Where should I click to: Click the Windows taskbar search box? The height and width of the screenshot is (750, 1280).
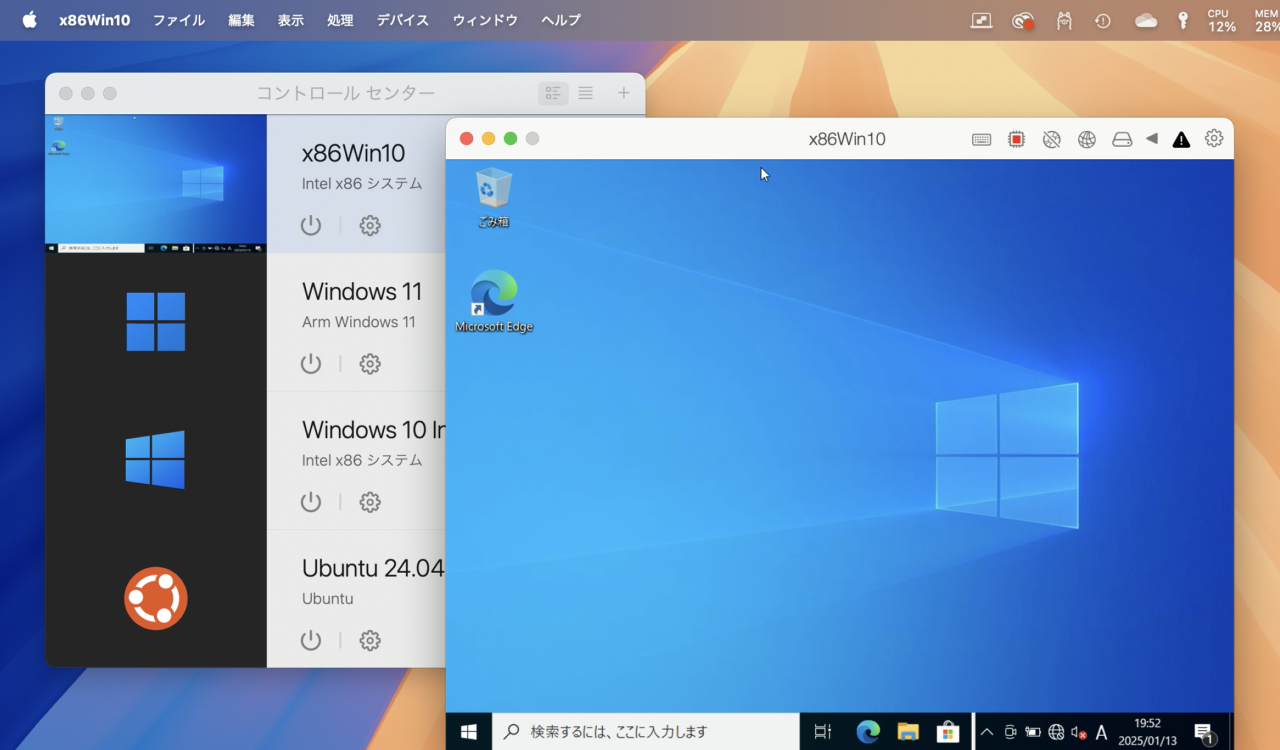pos(646,732)
